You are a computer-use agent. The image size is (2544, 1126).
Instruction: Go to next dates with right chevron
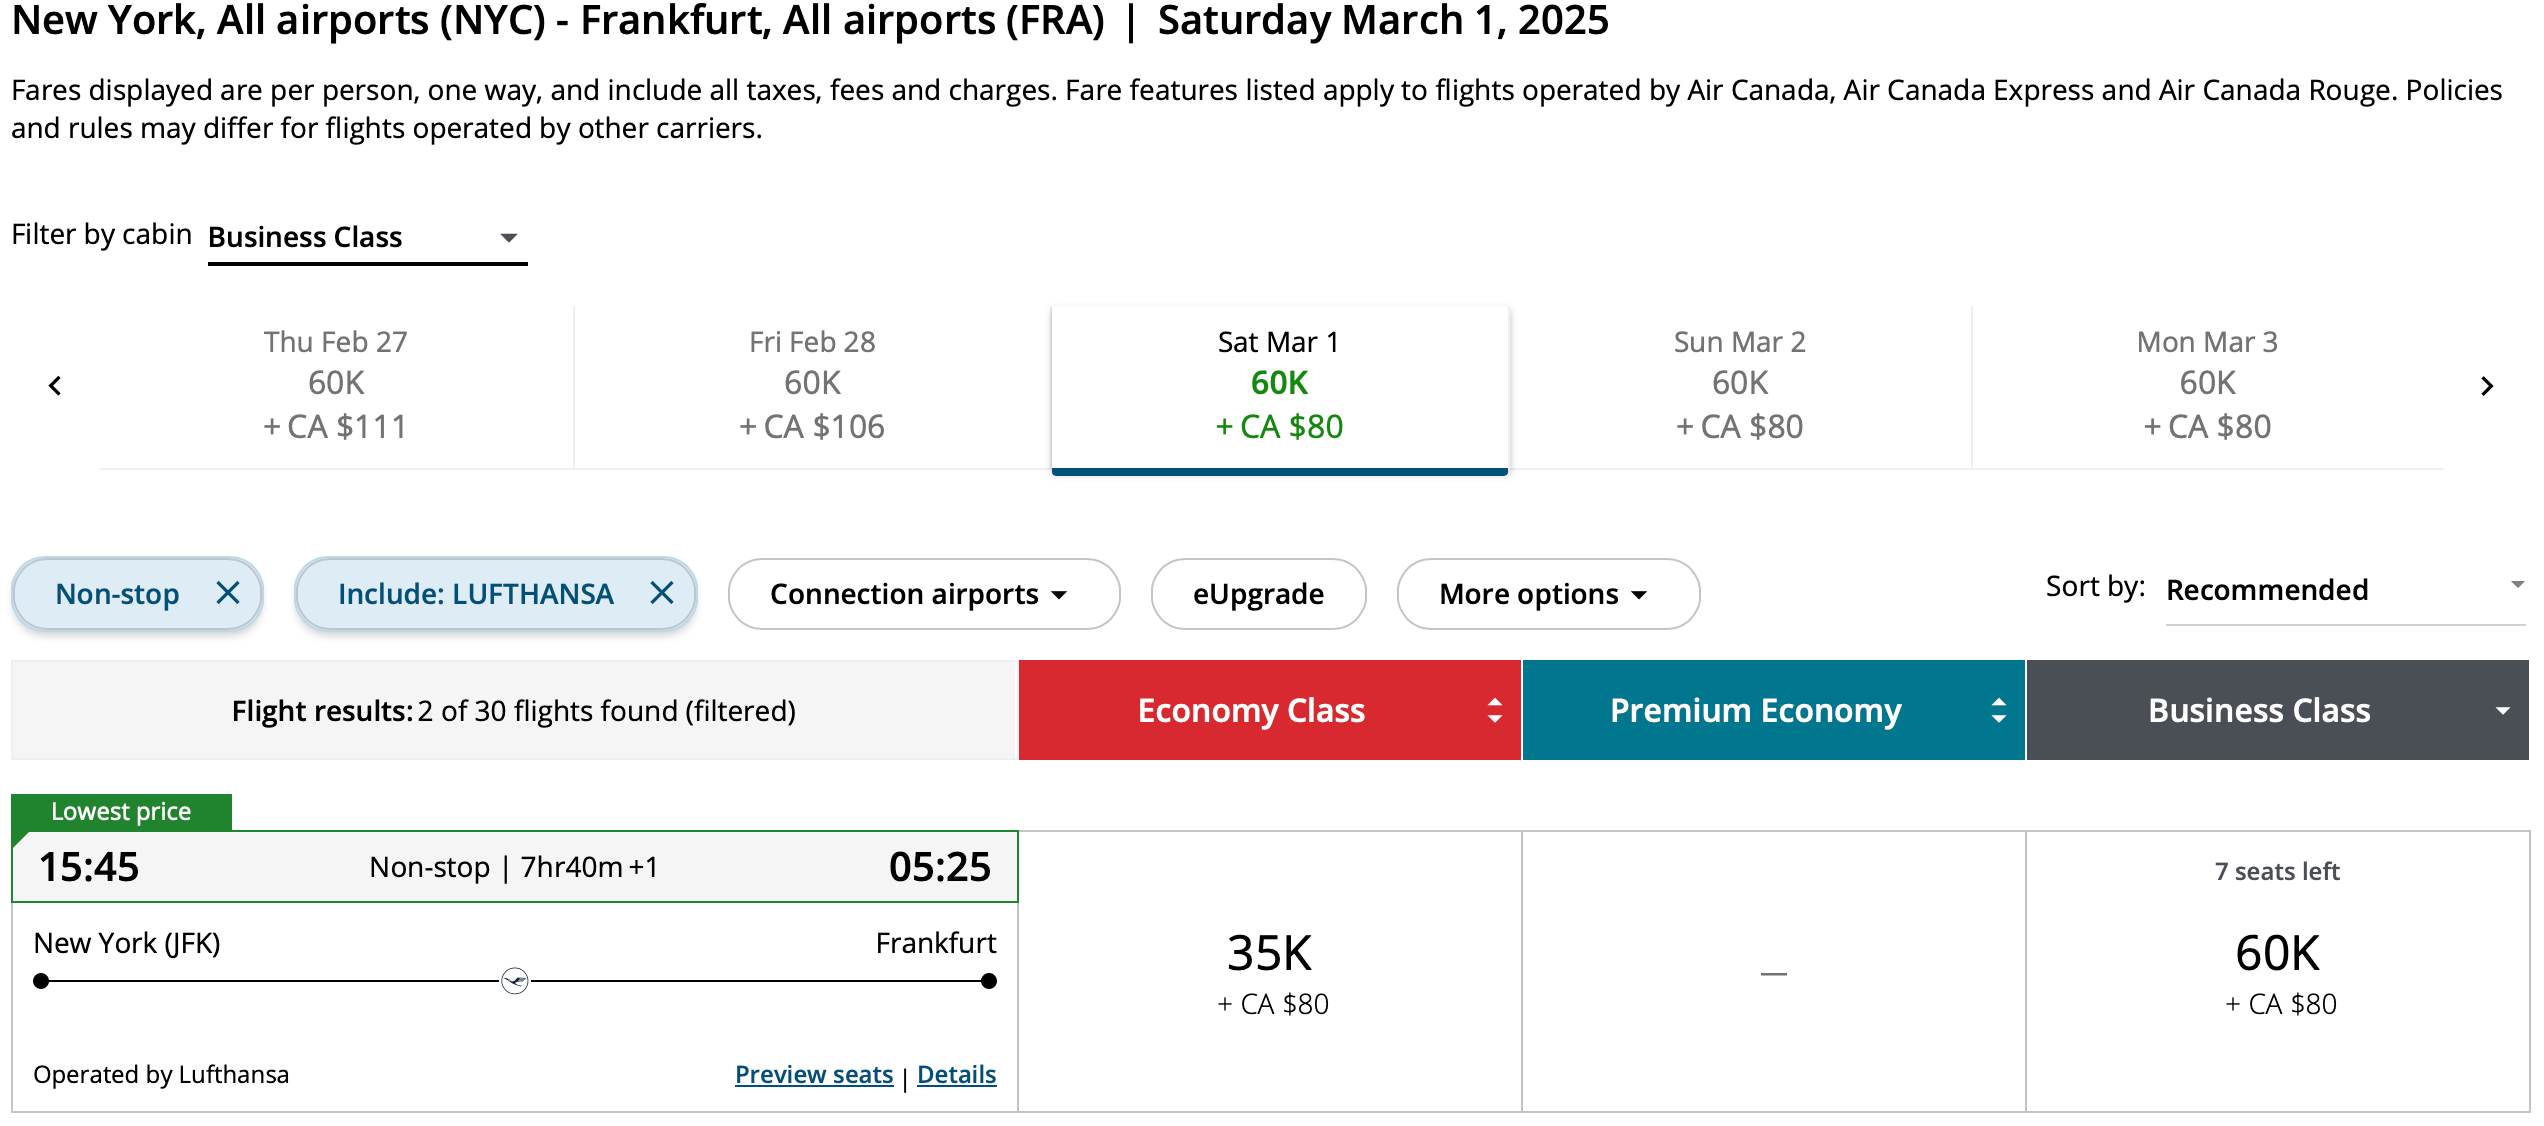[x=2487, y=386]
